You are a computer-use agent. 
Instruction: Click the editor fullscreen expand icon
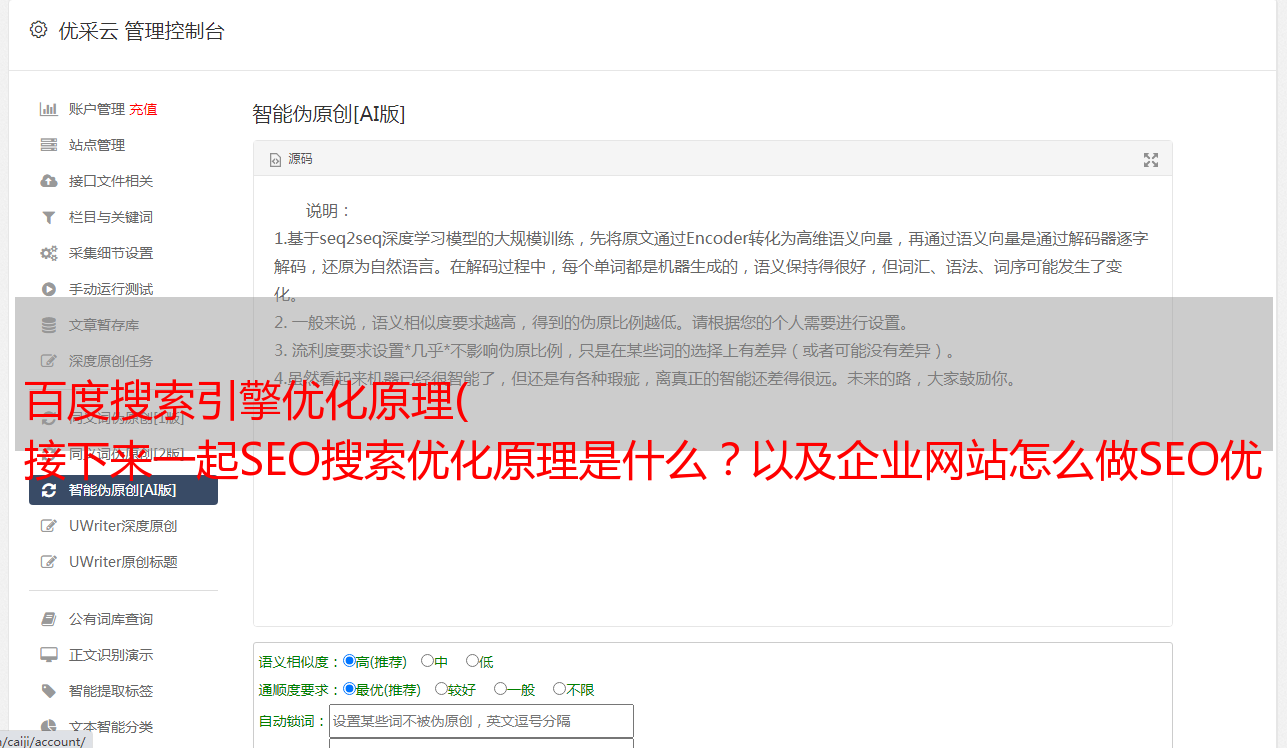tap(1151, 160)
